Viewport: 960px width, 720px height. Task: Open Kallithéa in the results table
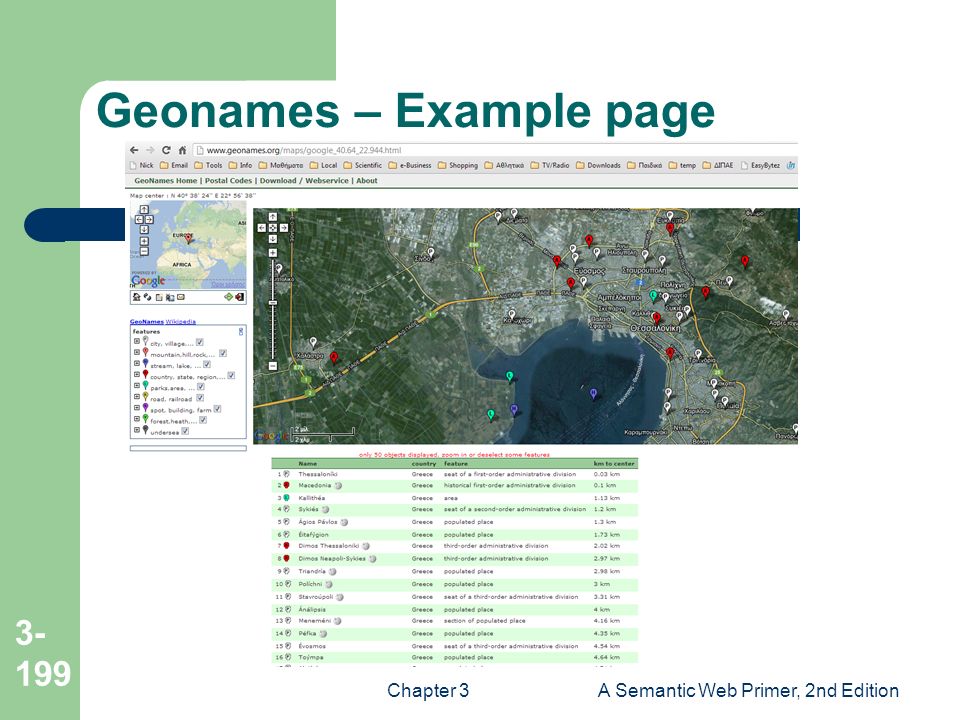click(312, 498)
